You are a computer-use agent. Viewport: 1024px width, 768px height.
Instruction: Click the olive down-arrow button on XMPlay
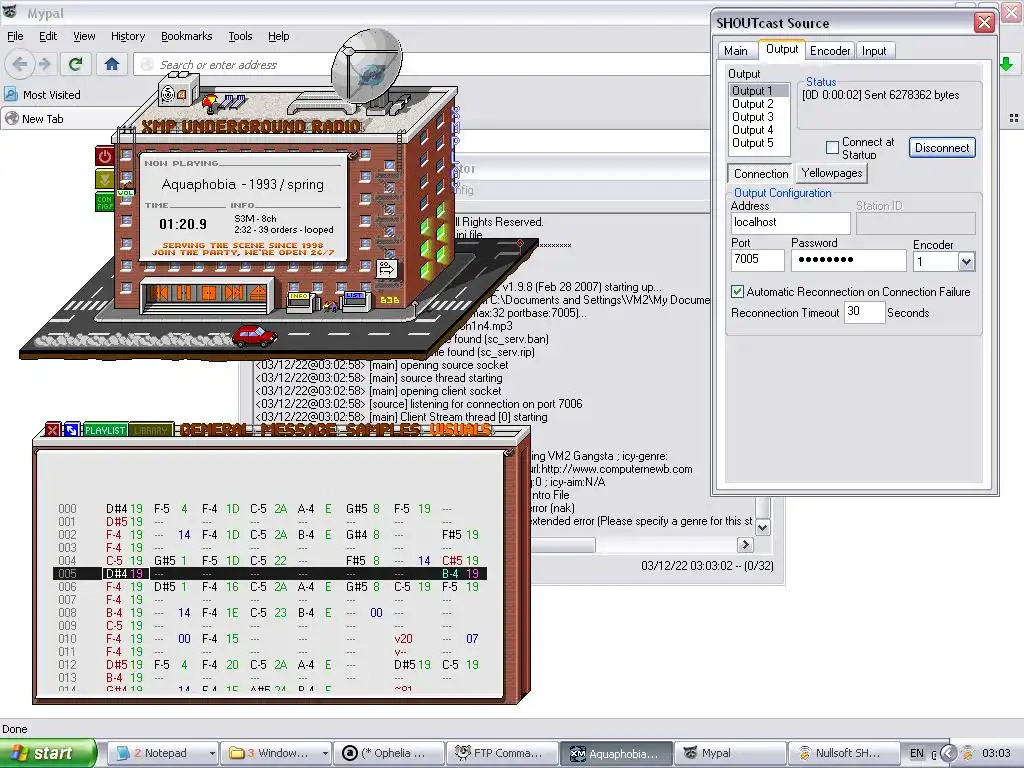click(x=104, y=178)
